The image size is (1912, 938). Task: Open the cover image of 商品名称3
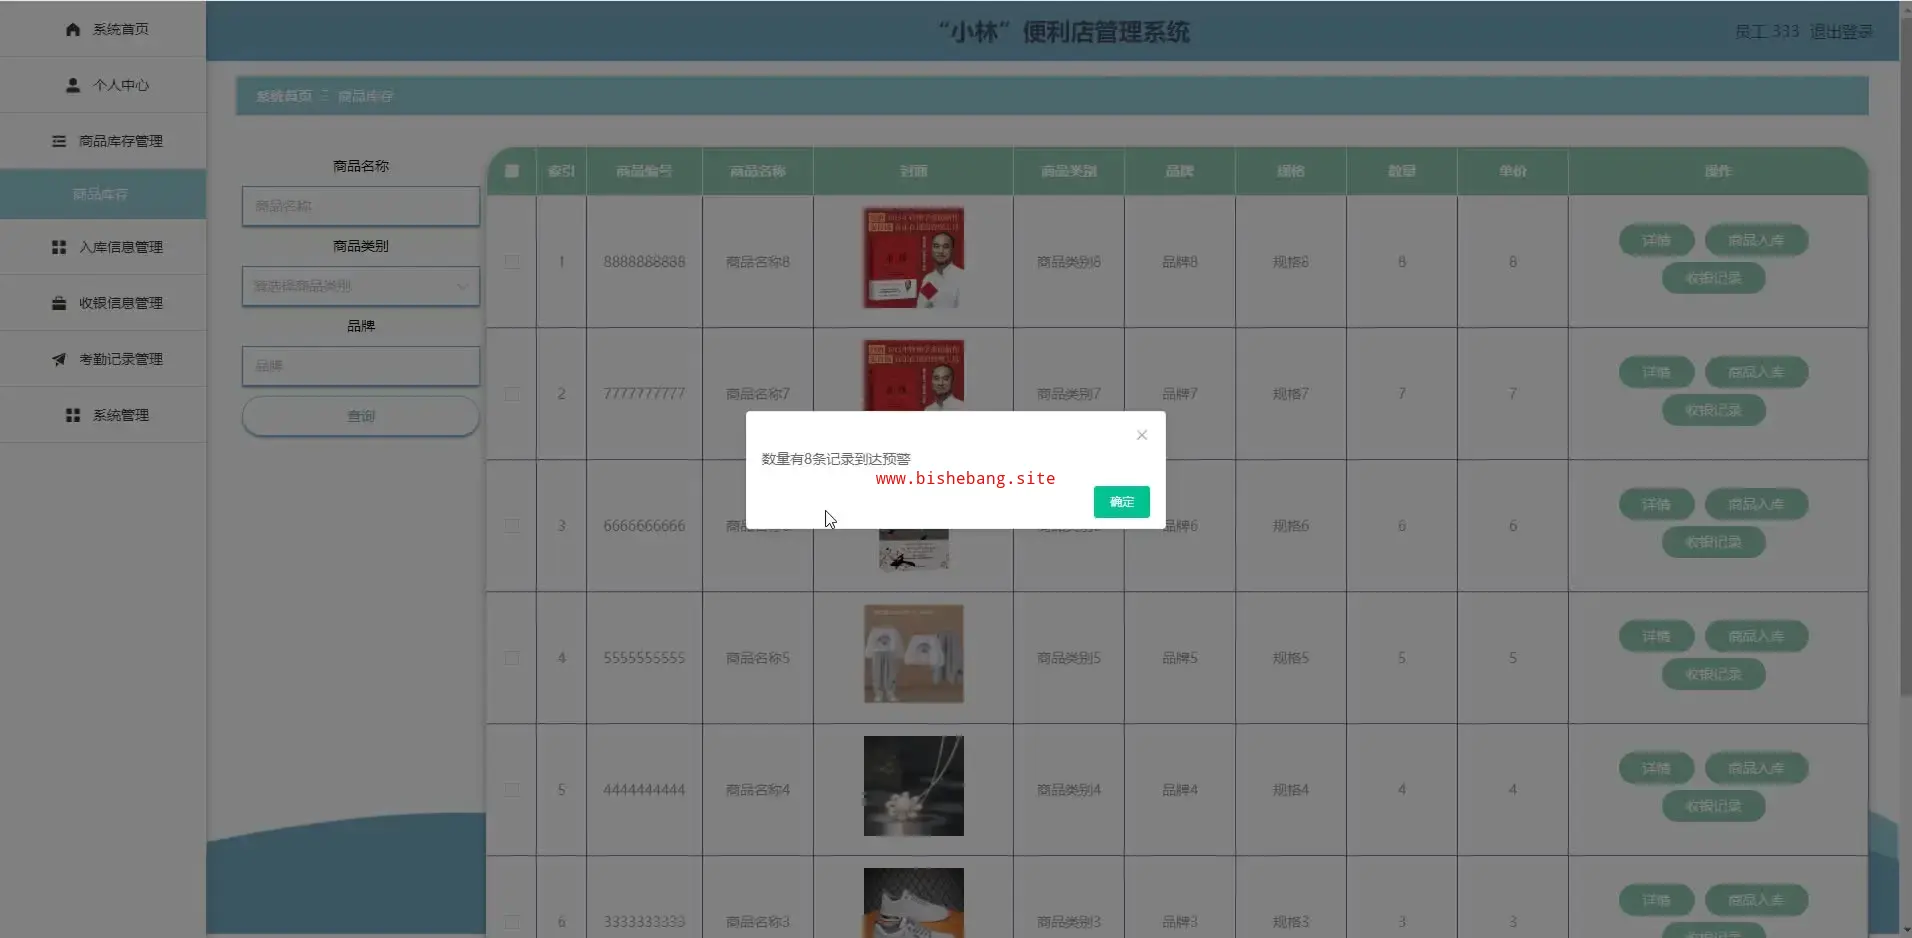pyautogui.click(x=914, y=903)
